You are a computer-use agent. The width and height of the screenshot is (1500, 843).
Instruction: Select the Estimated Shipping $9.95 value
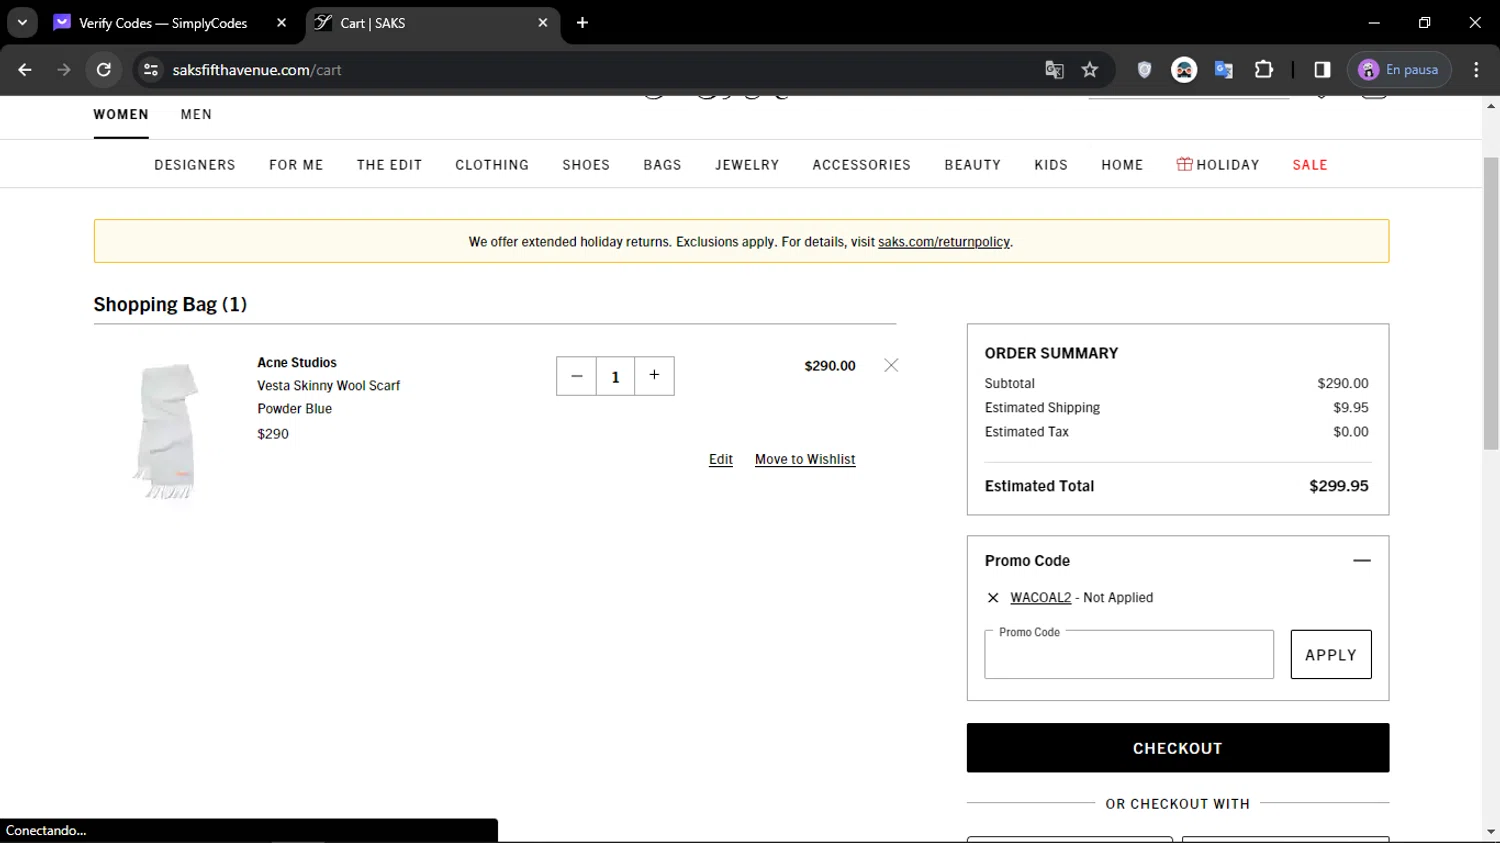(1351, 407)
